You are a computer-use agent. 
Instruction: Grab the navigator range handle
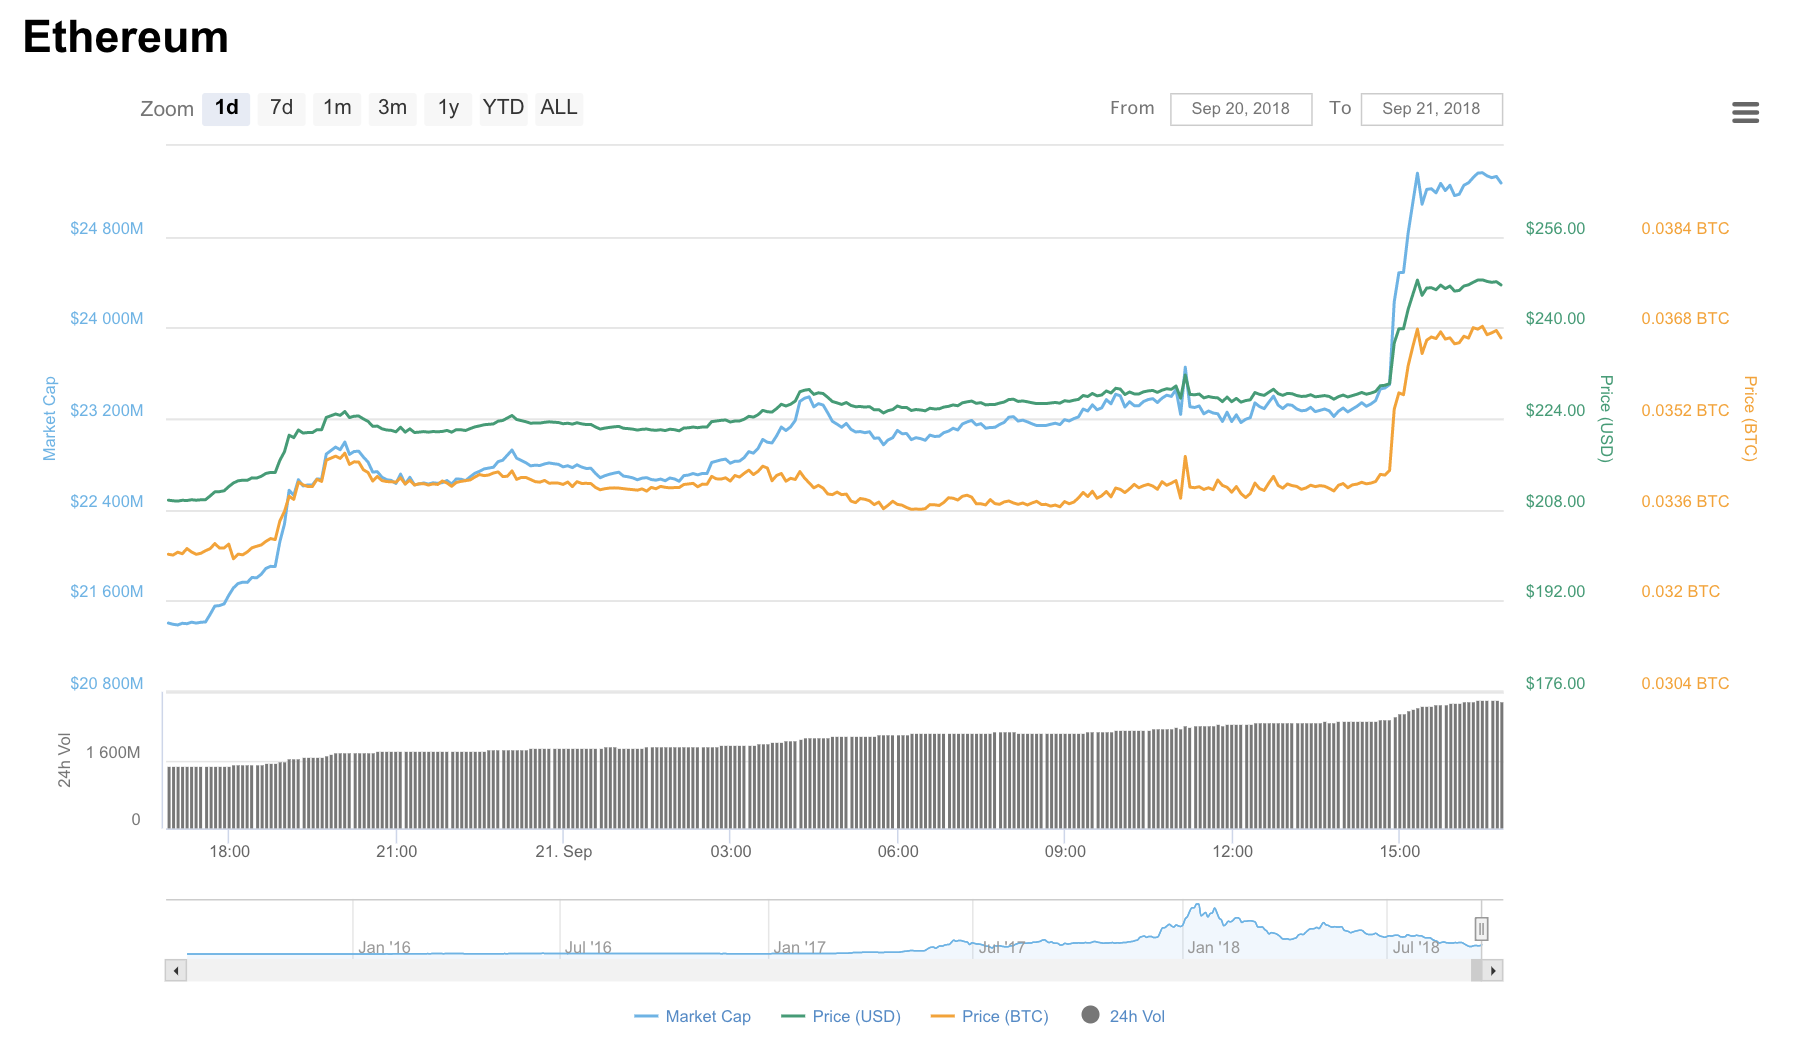click(x=1481, y=929)
